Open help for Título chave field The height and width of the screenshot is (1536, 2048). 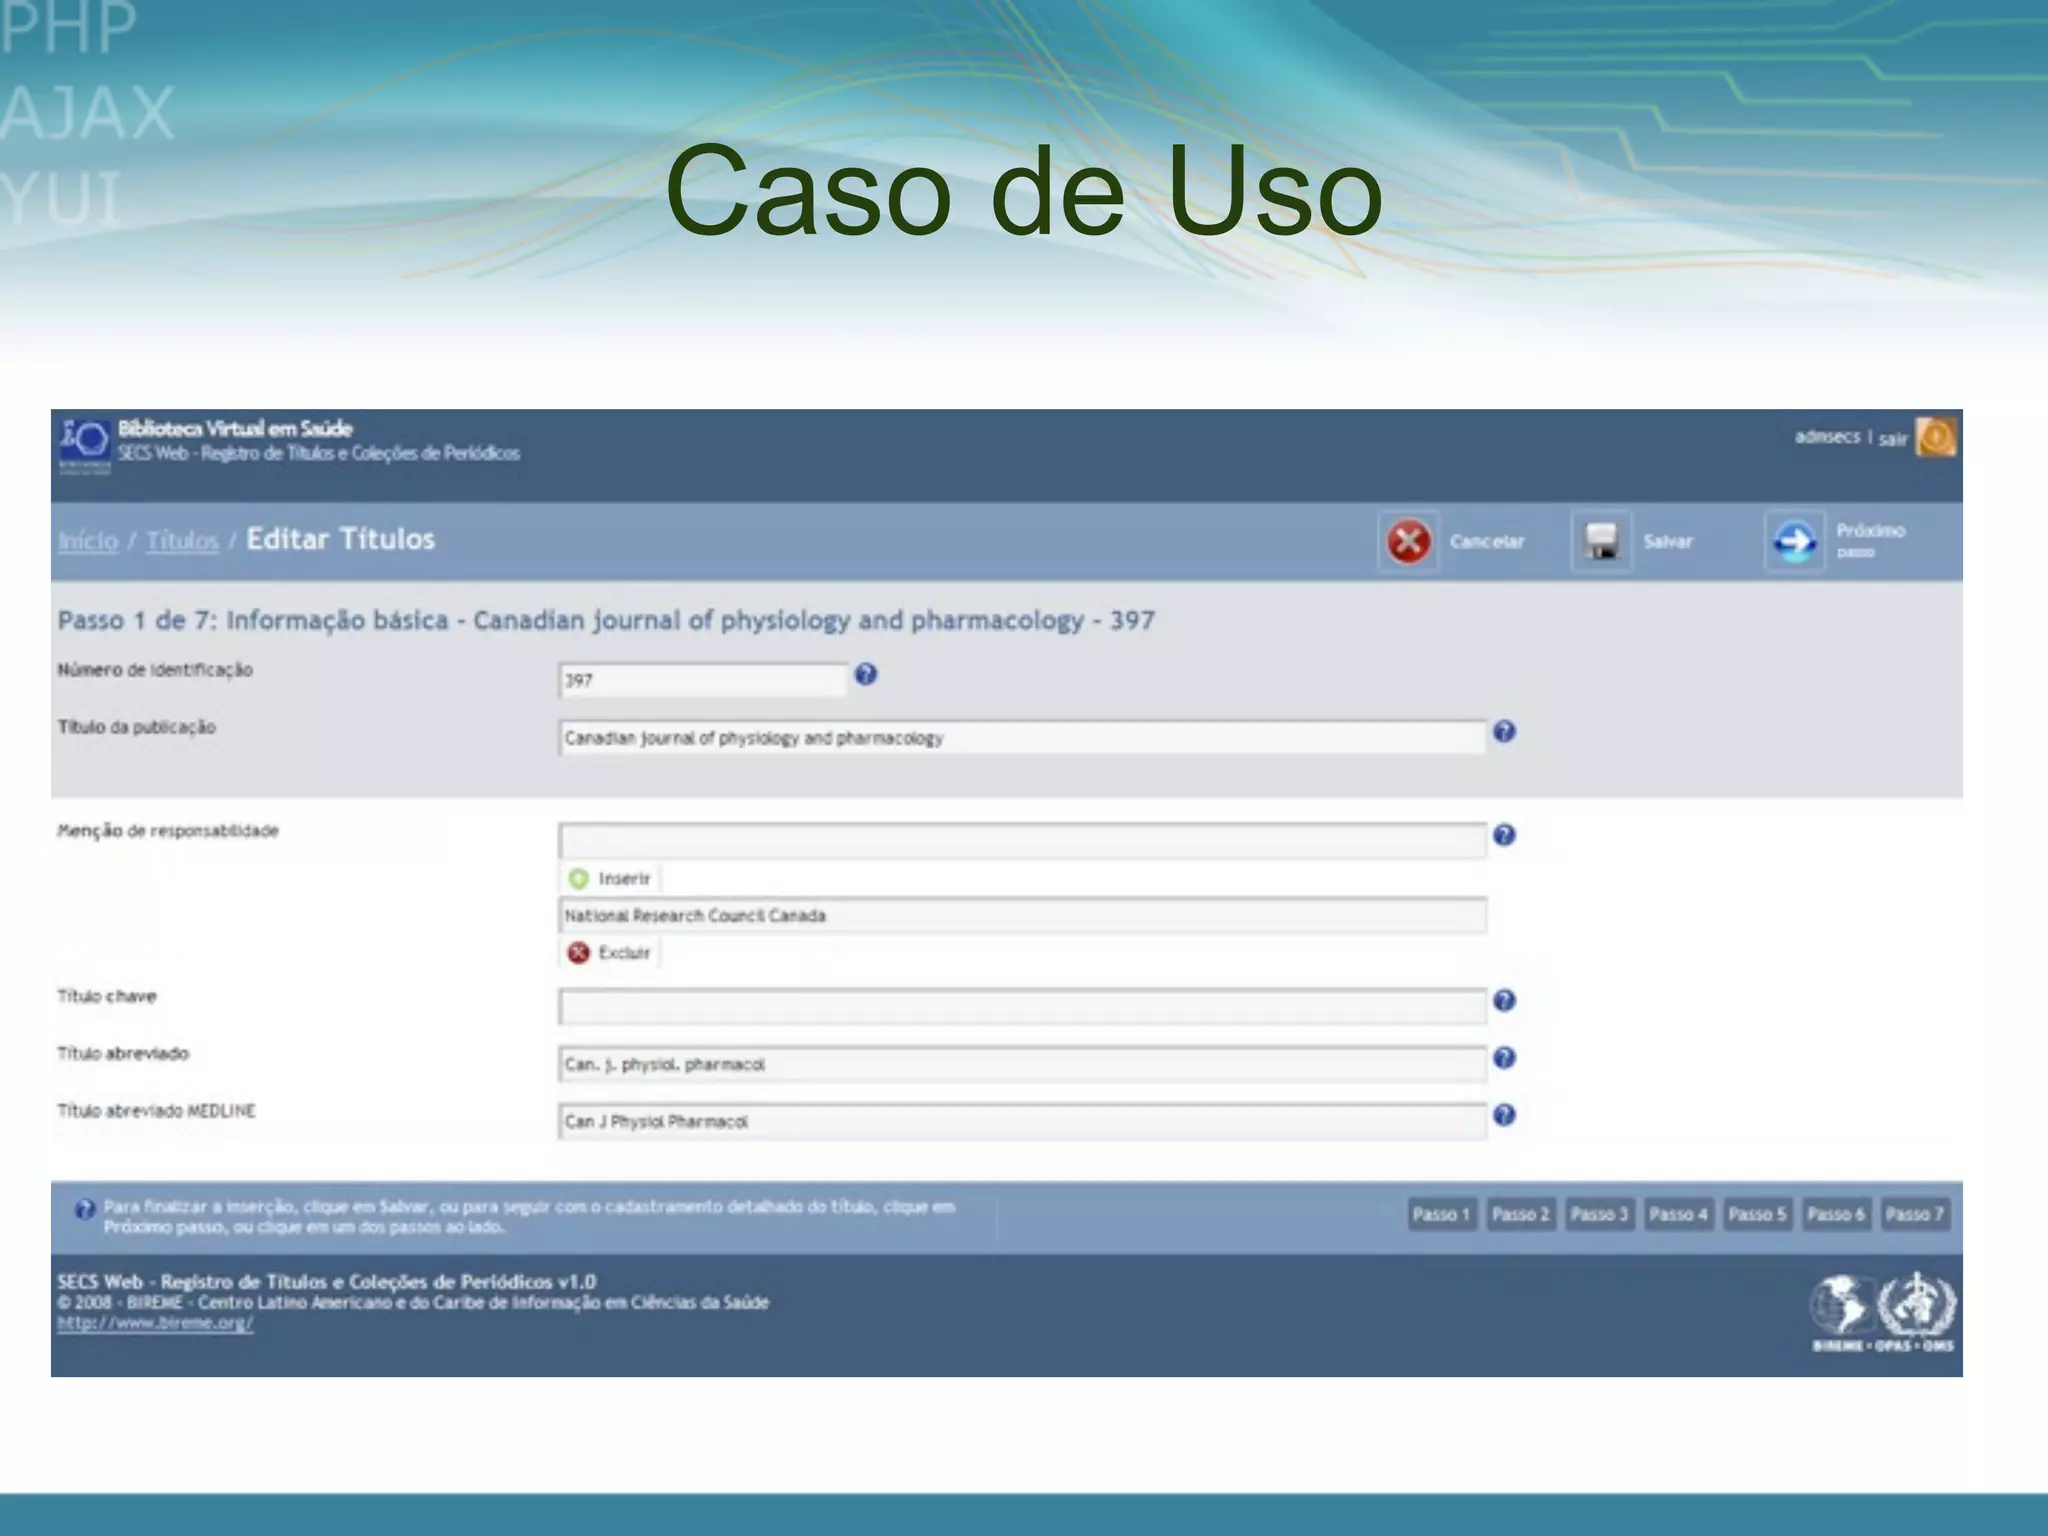click(1504, 1001)
